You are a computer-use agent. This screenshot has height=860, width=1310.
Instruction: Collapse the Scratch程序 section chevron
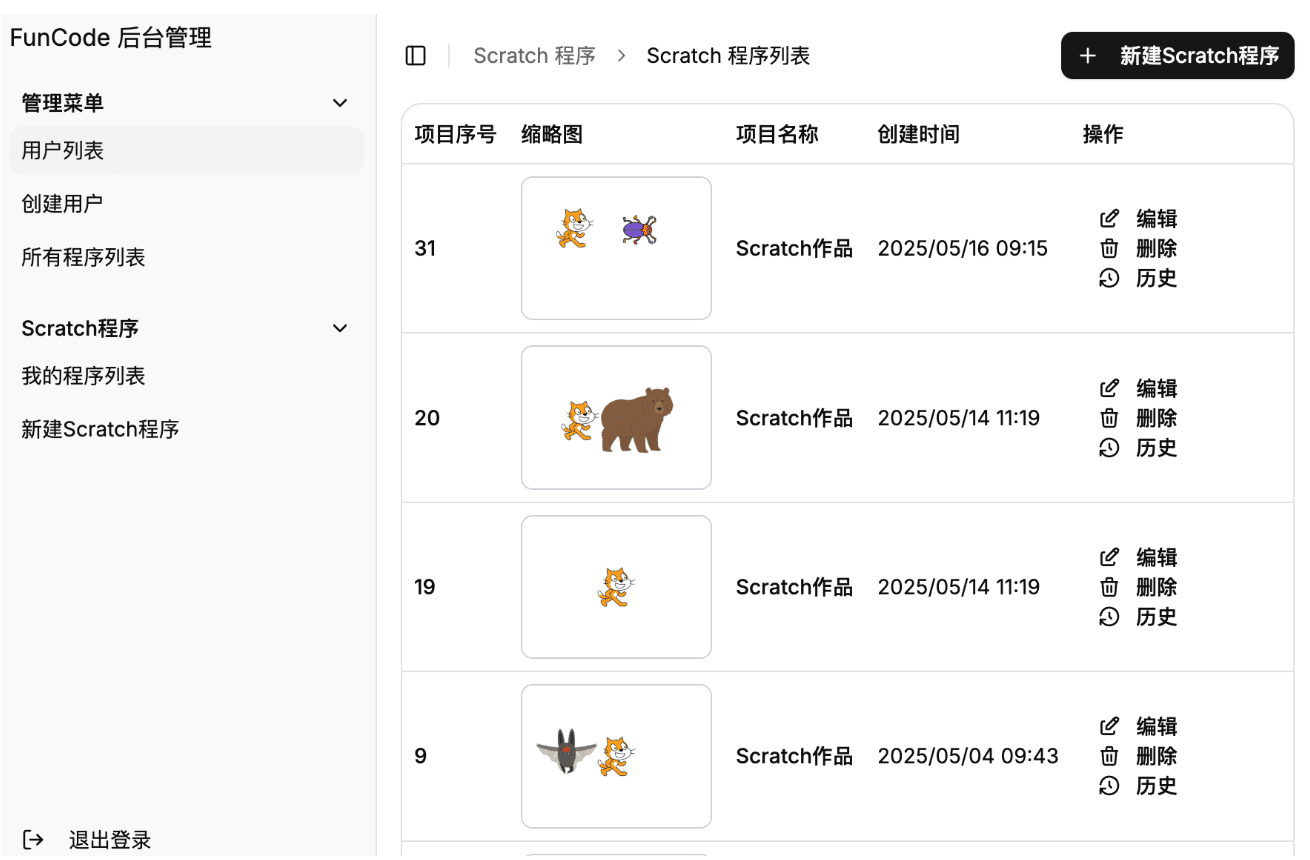[x=340, y=328]
